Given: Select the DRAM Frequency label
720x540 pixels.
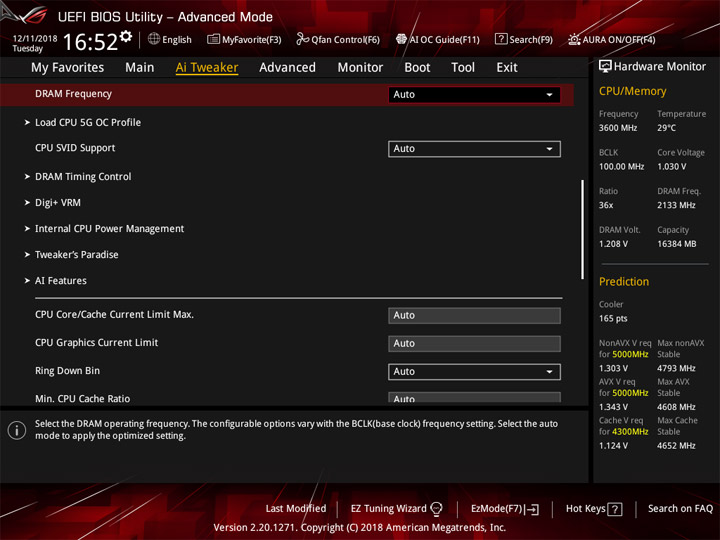Looking at the screenshot, I should point(73,94).
